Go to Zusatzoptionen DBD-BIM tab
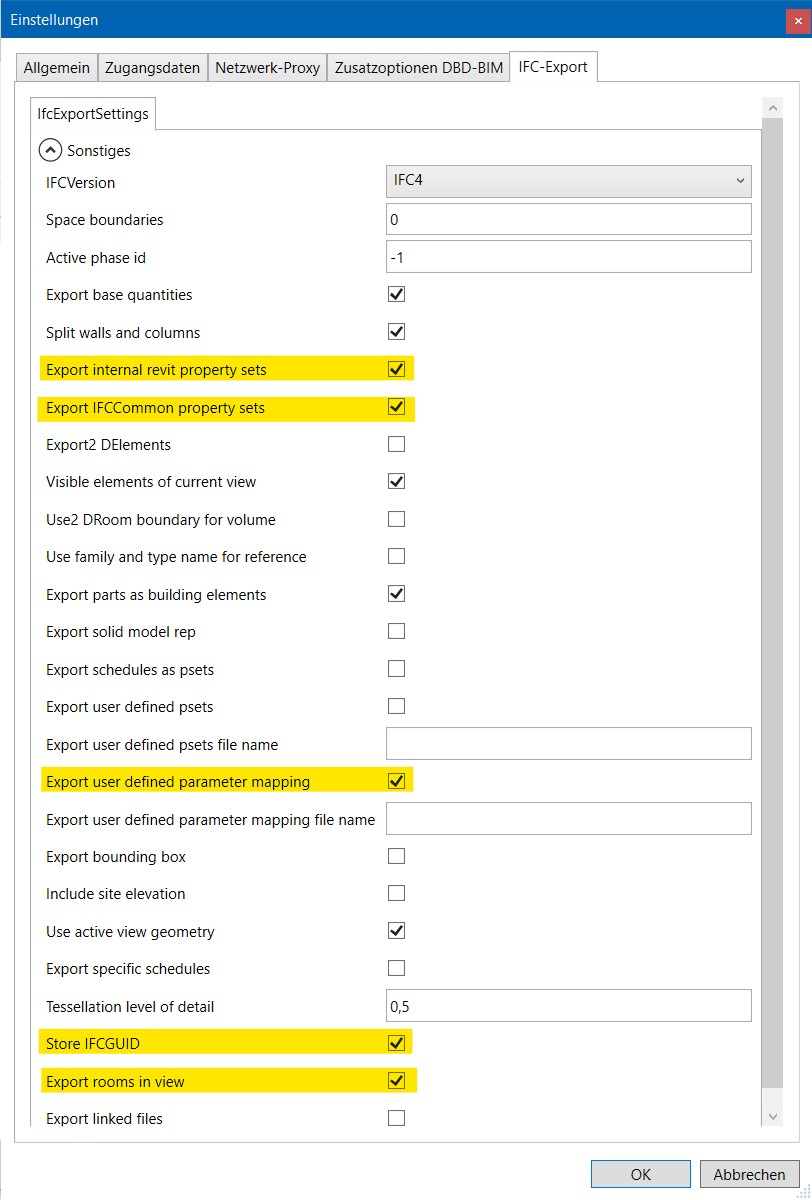The width and height of the screenshot is (812, 1200). coord(418,68)
